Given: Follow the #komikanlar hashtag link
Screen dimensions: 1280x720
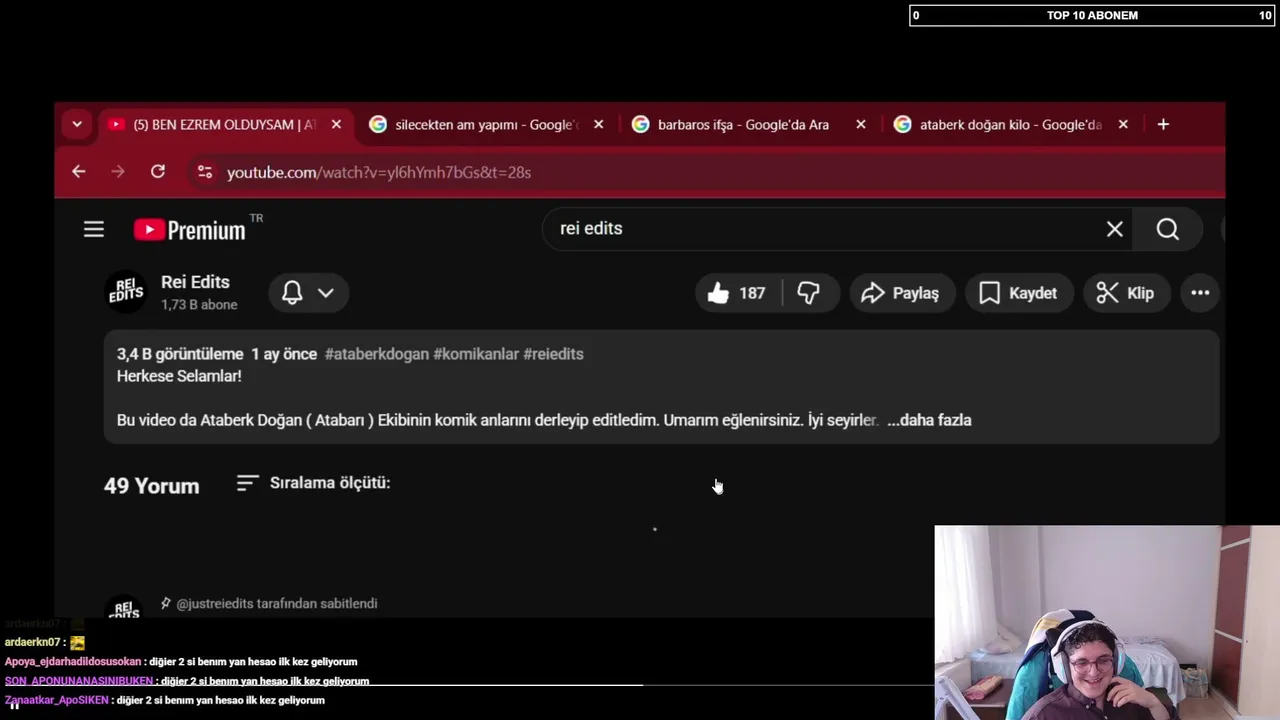Looking at the screenshot, I should 476,354.
